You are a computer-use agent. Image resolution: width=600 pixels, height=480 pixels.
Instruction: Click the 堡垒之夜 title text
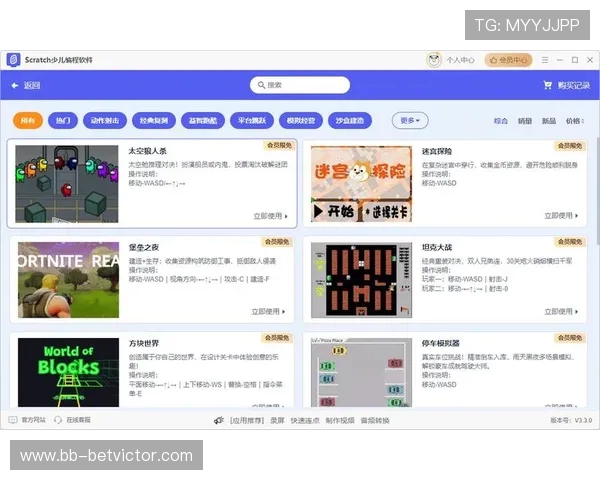[x=144, y=248]
